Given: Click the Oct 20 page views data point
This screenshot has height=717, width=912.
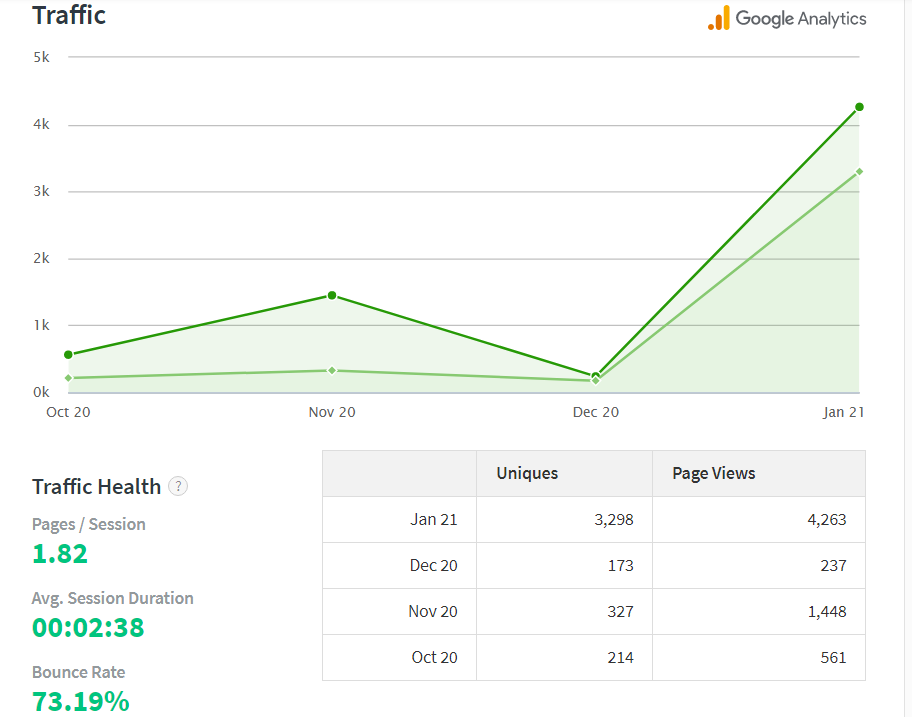Looking at the screenshot, I should pos(68,355).
